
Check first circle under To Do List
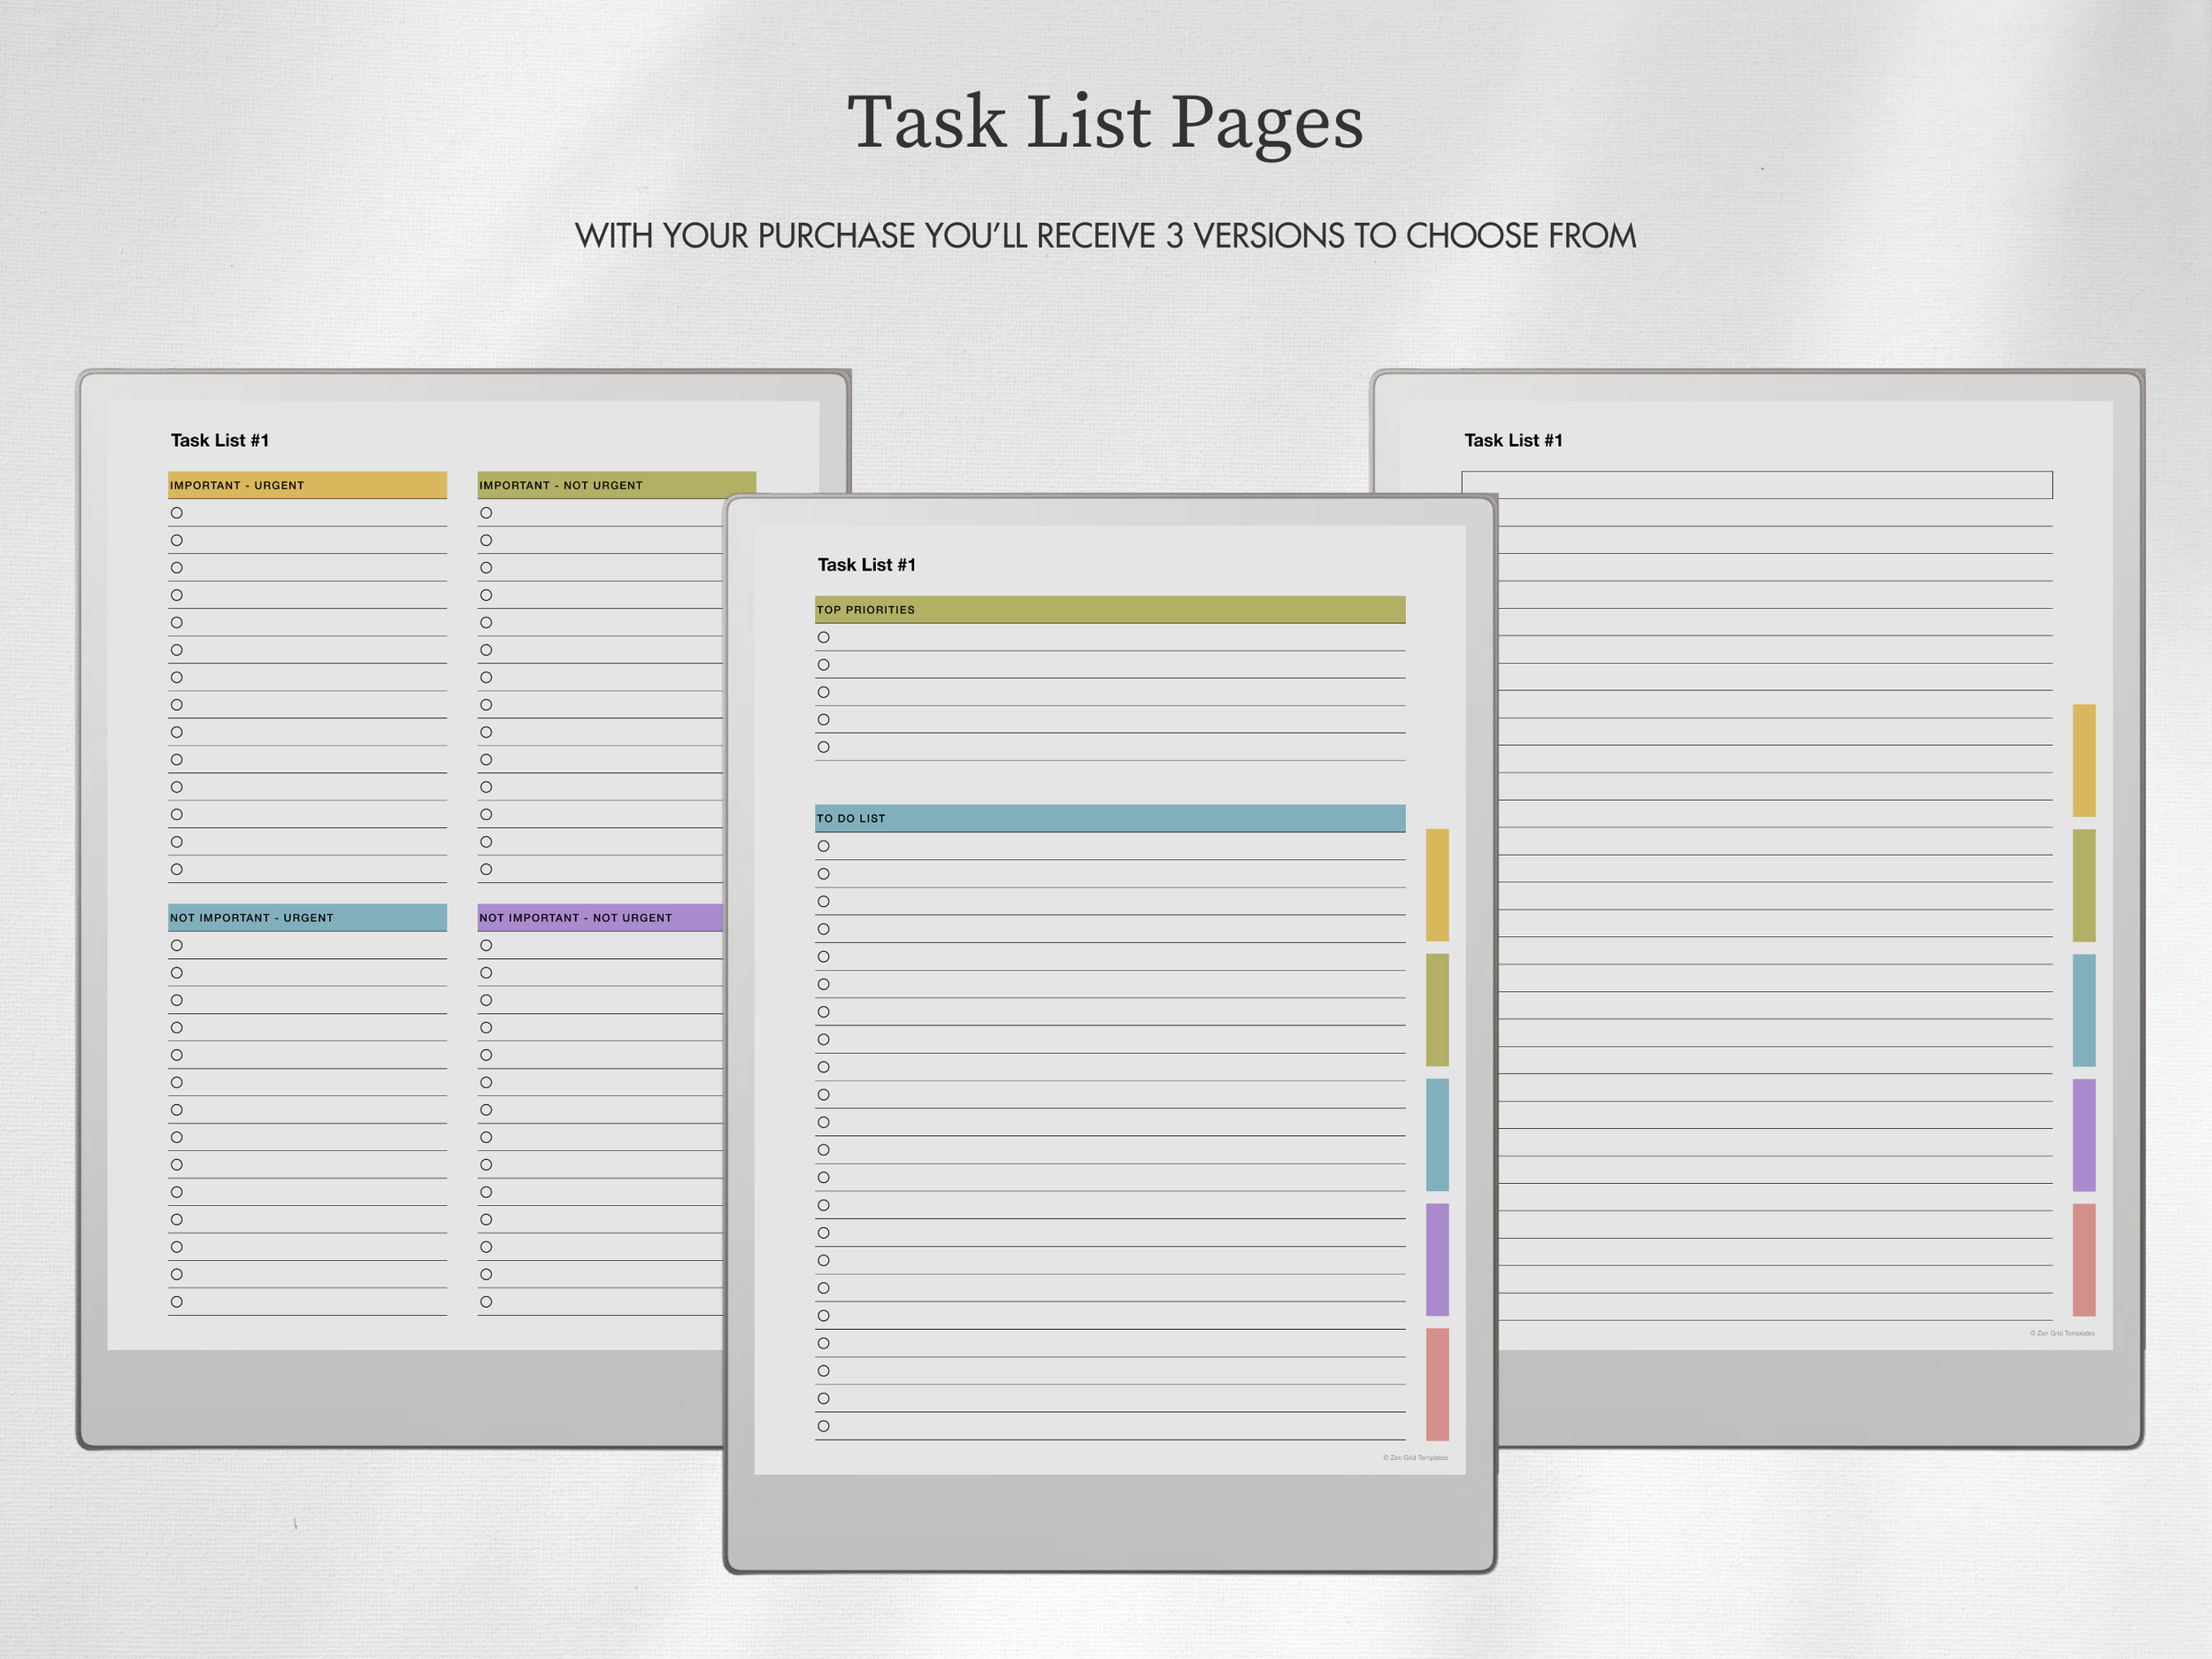(824, 846)
